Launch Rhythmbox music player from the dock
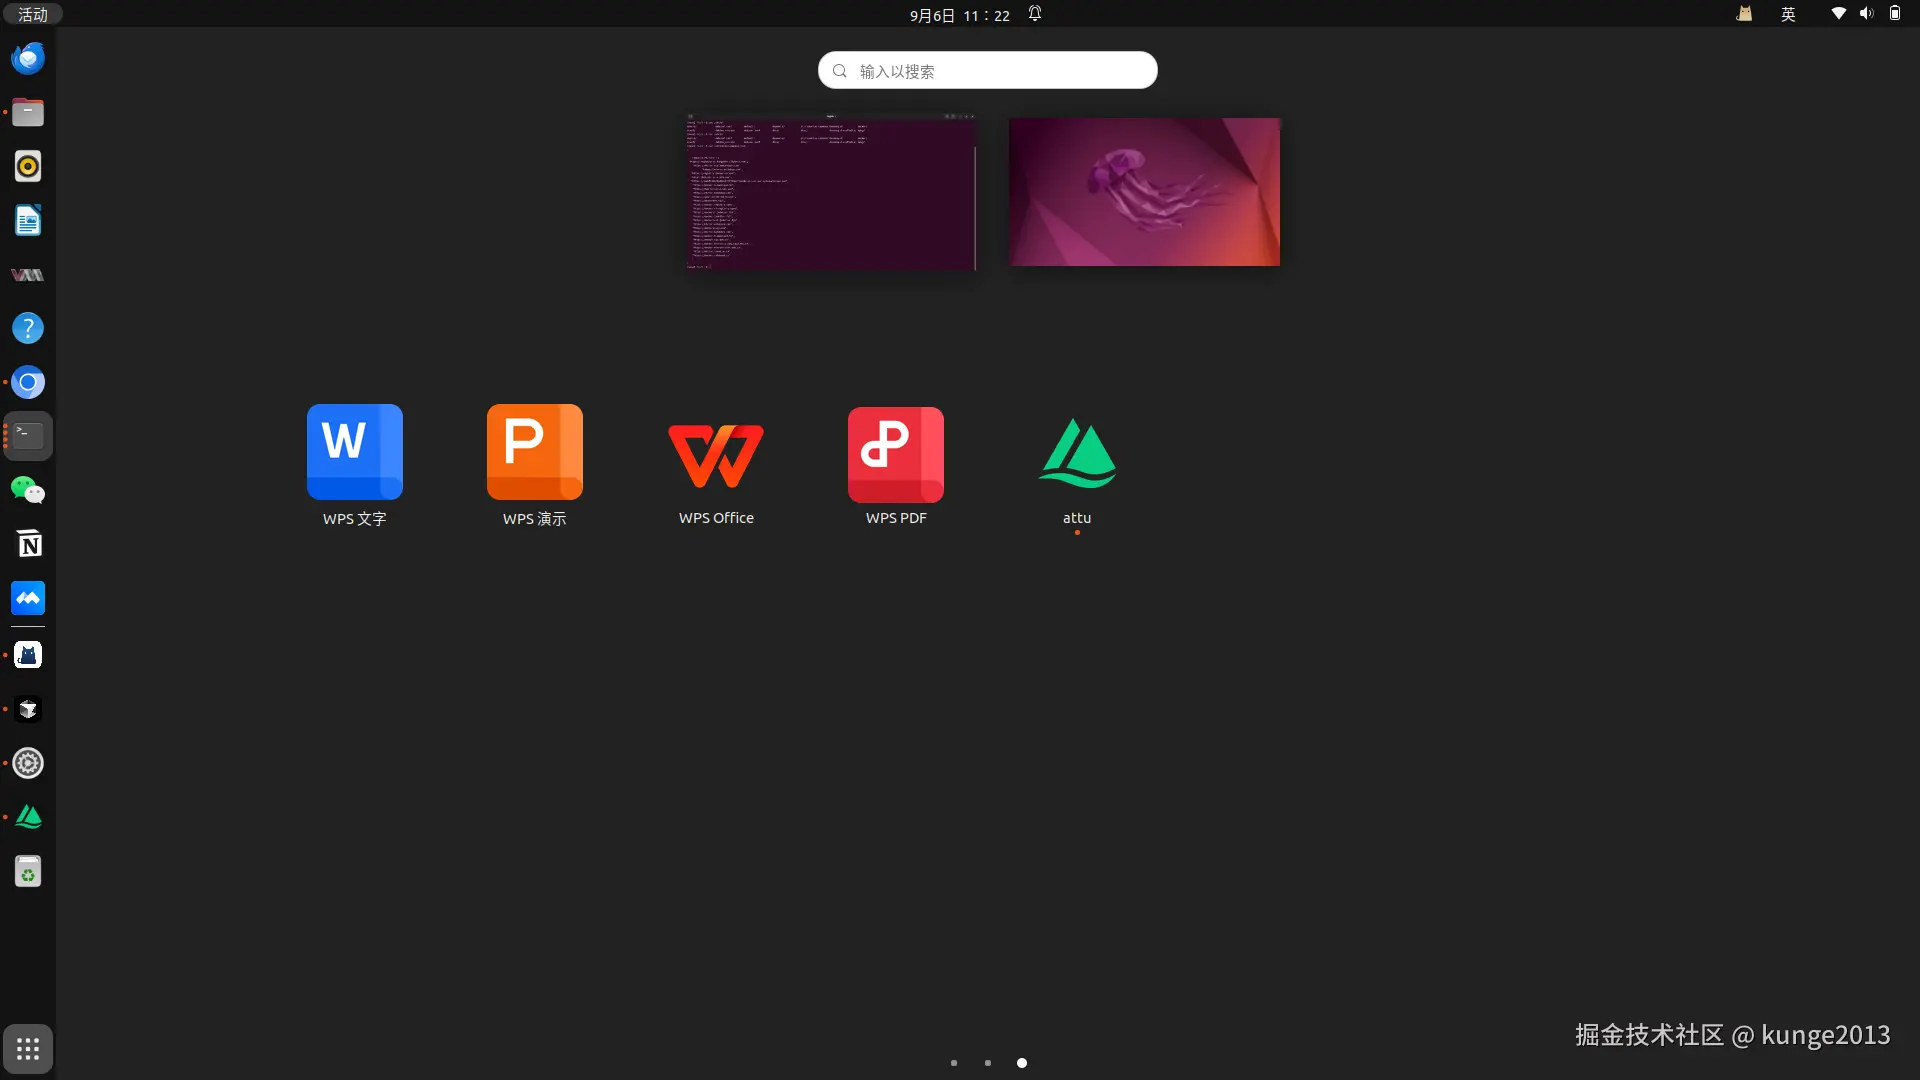Image resolution: width=1920 pixels, height=1080 pixels. [28, 166]
